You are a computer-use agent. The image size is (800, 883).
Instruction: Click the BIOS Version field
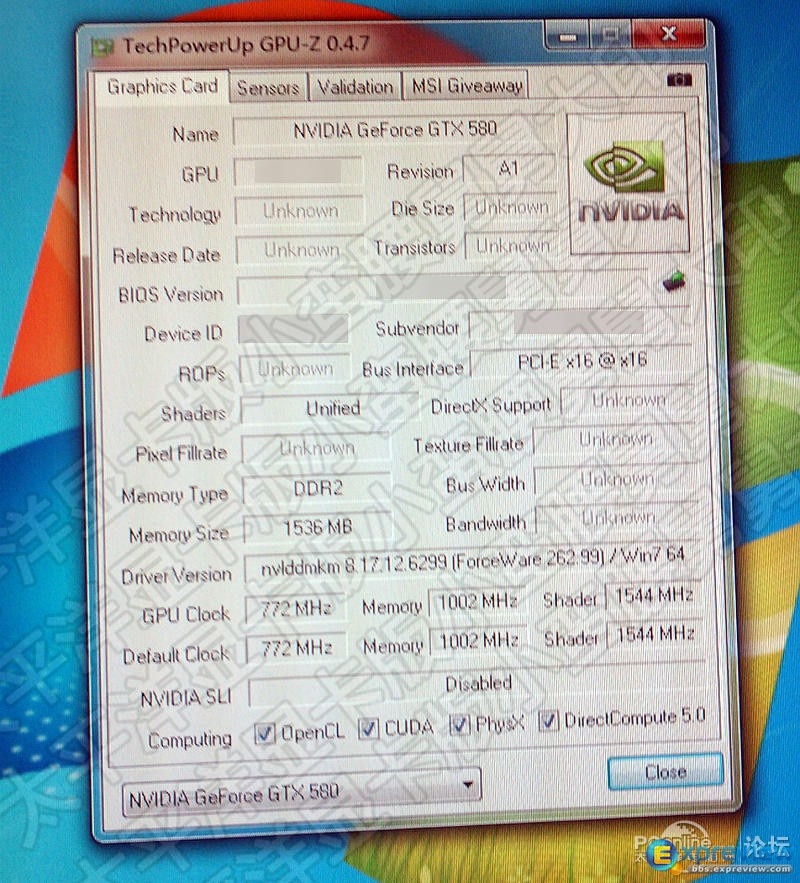[443, 288]
